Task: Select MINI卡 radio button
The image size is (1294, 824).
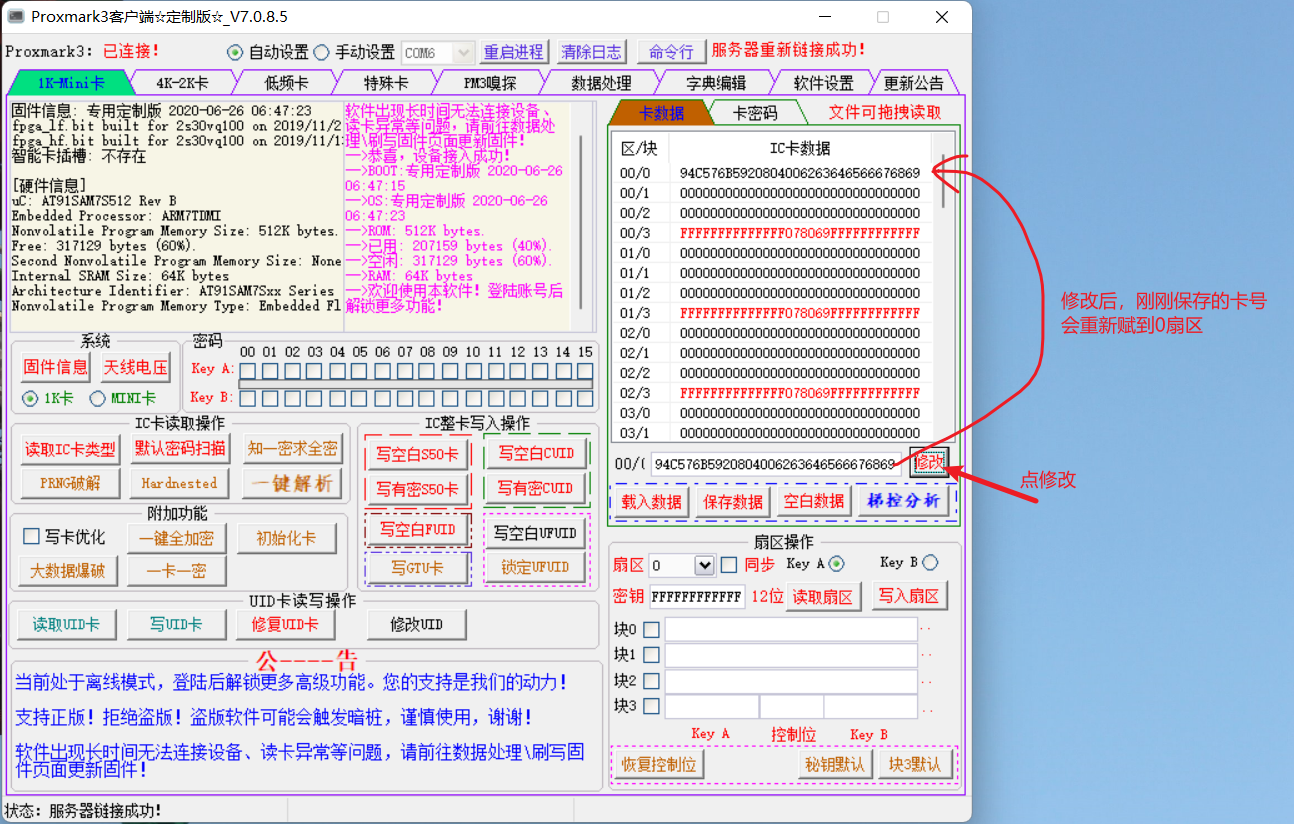Action: tap(98, 398)
